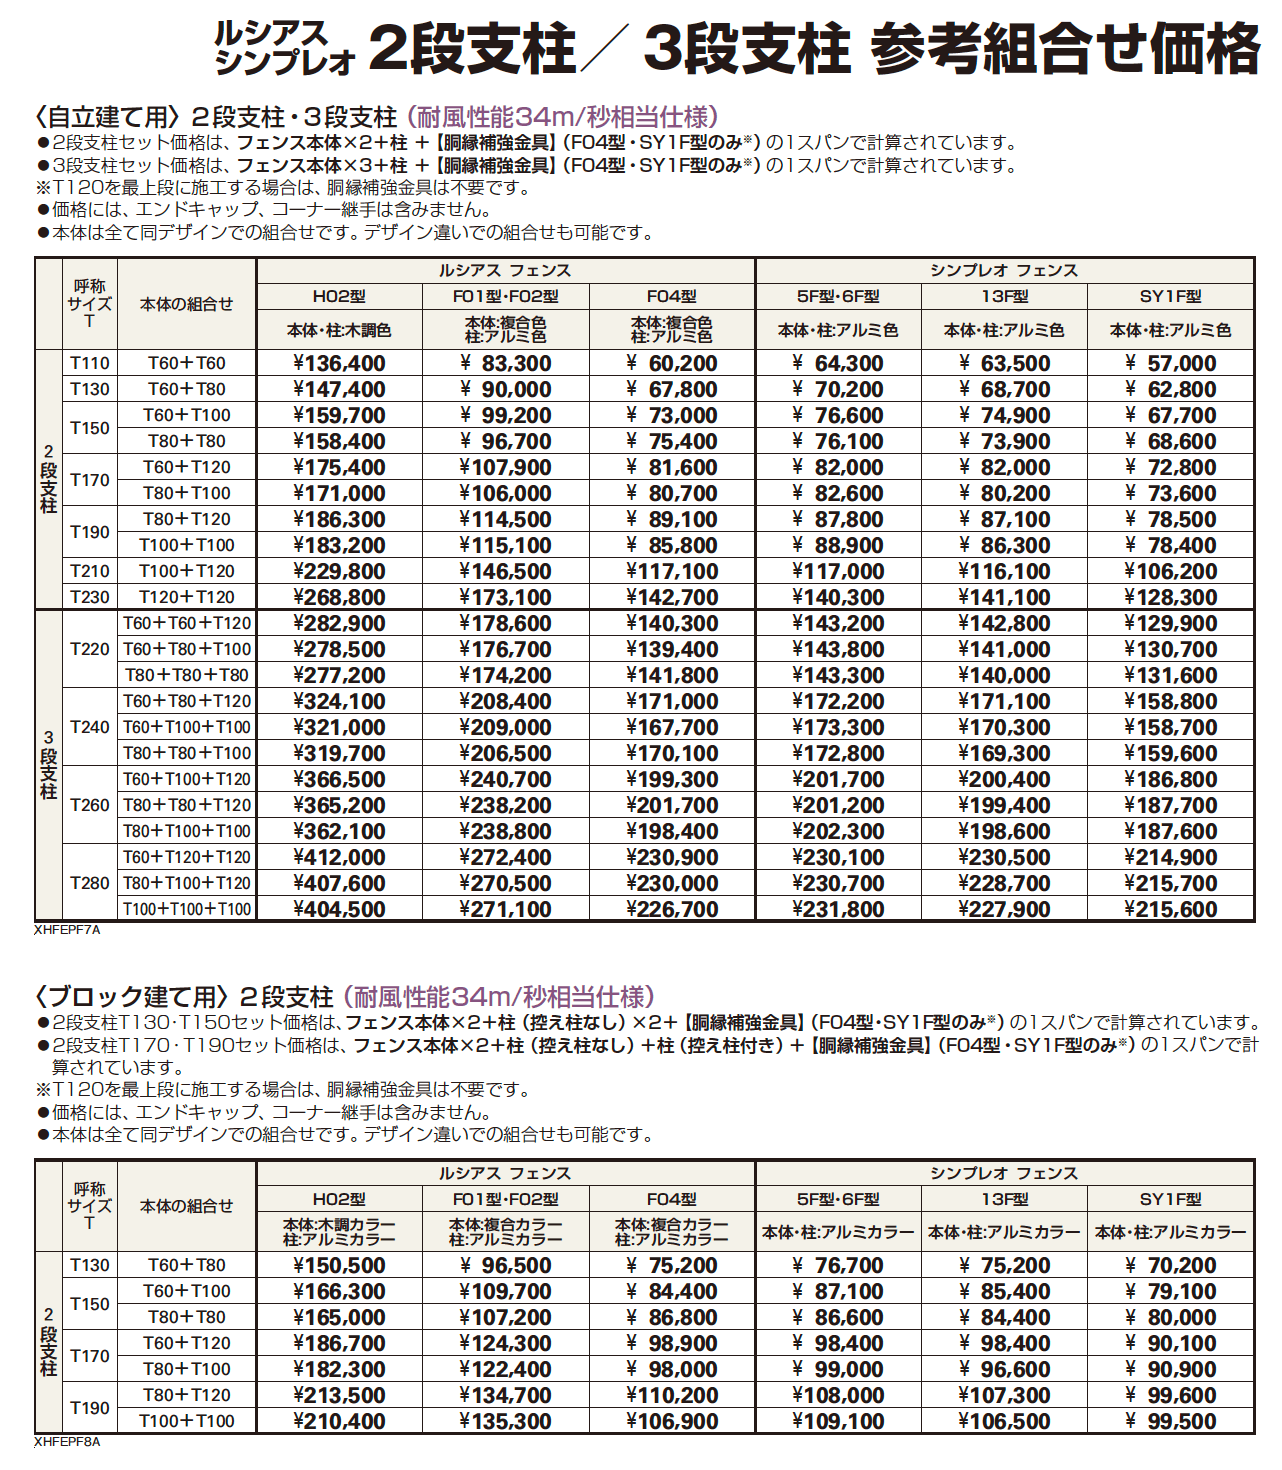Click the price ¥106,200
The height and width of the screenshot is (1470, 1282).
[1170, 571]
